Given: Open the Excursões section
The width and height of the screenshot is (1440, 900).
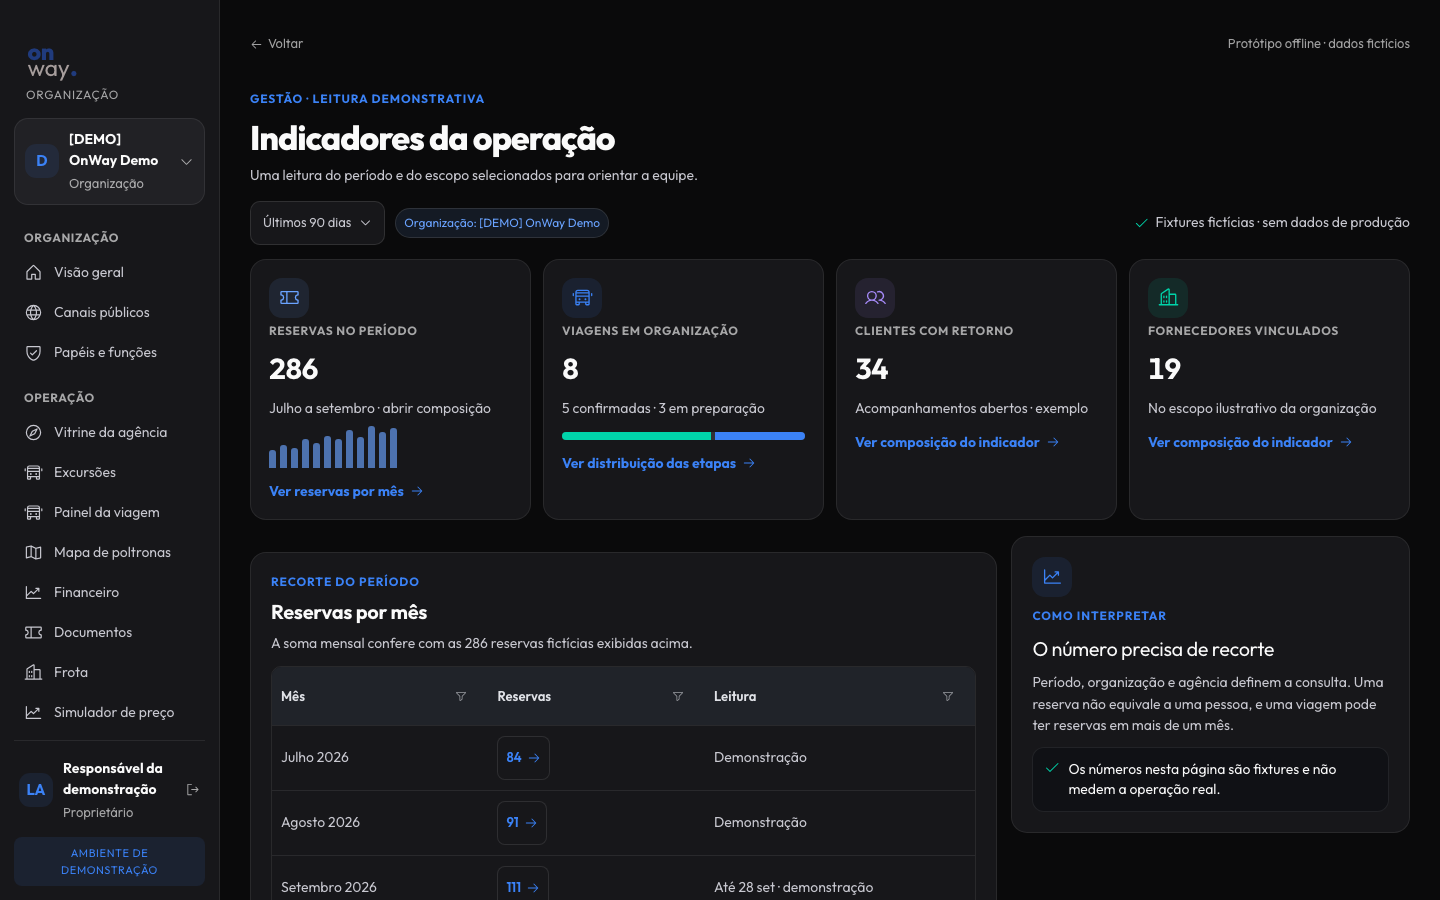Looking at the screenshot, I should pos(109,472).
